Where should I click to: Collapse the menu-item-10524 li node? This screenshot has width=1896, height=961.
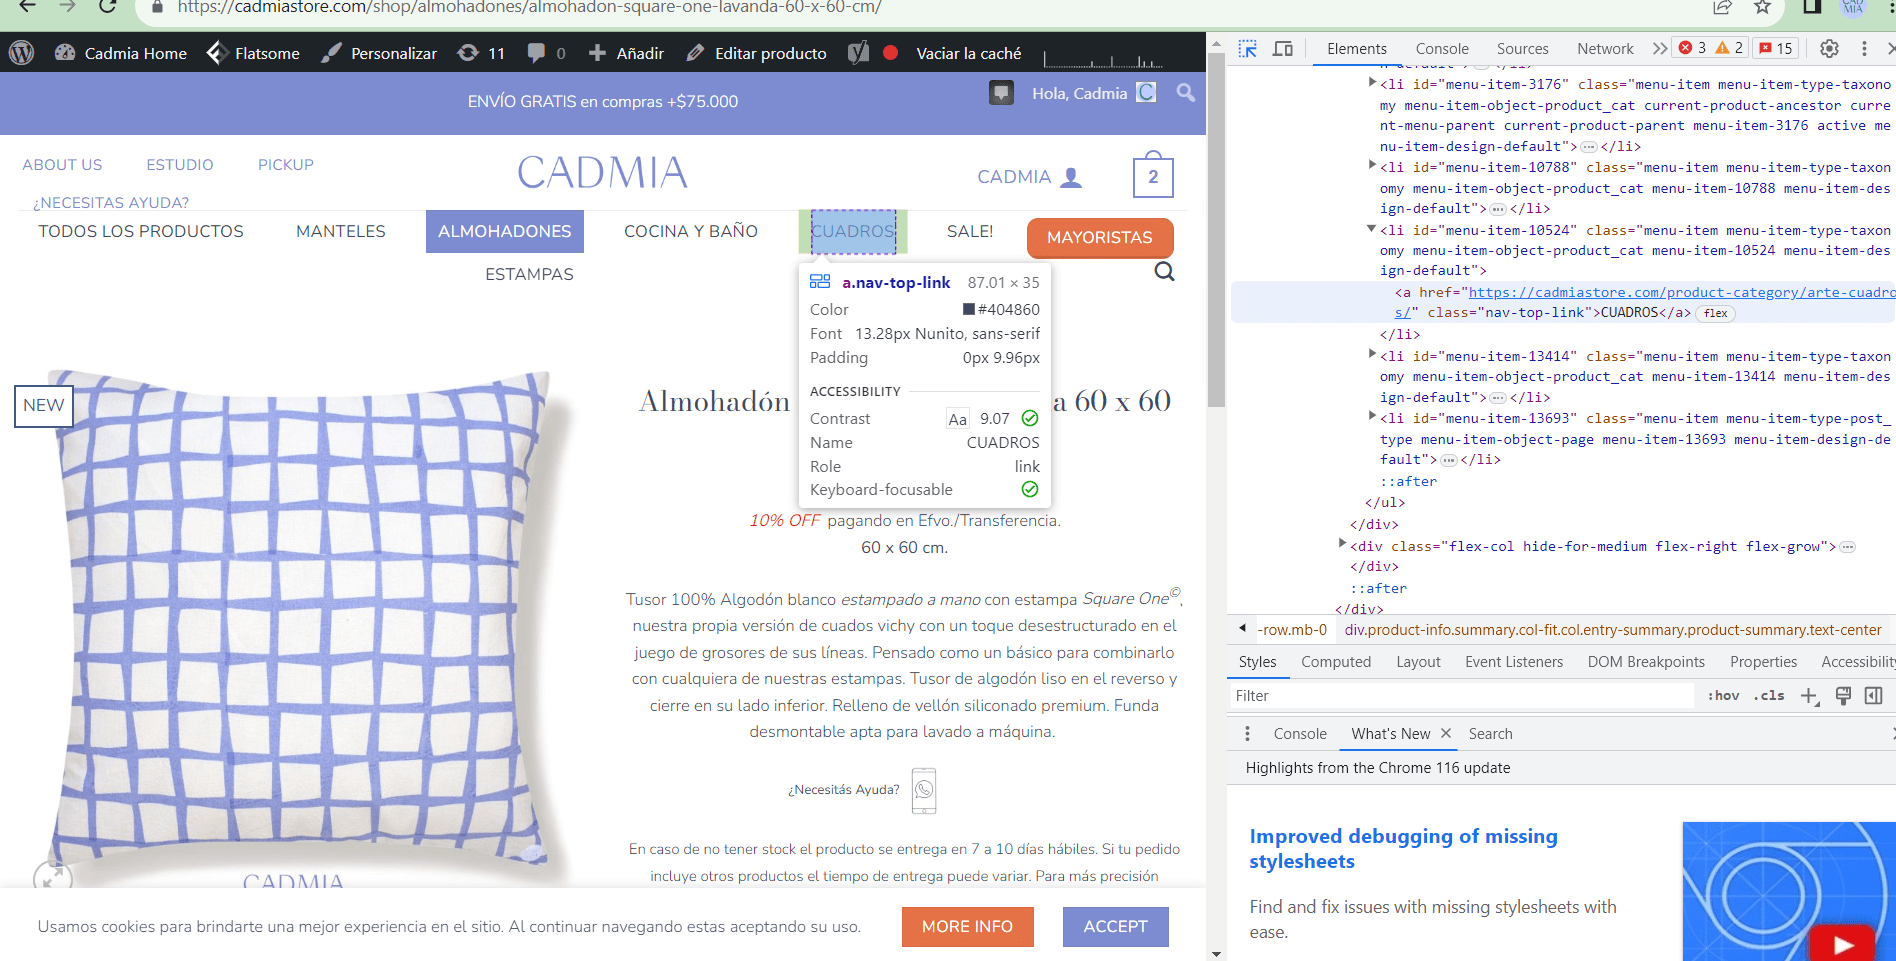coord(1372,229)
